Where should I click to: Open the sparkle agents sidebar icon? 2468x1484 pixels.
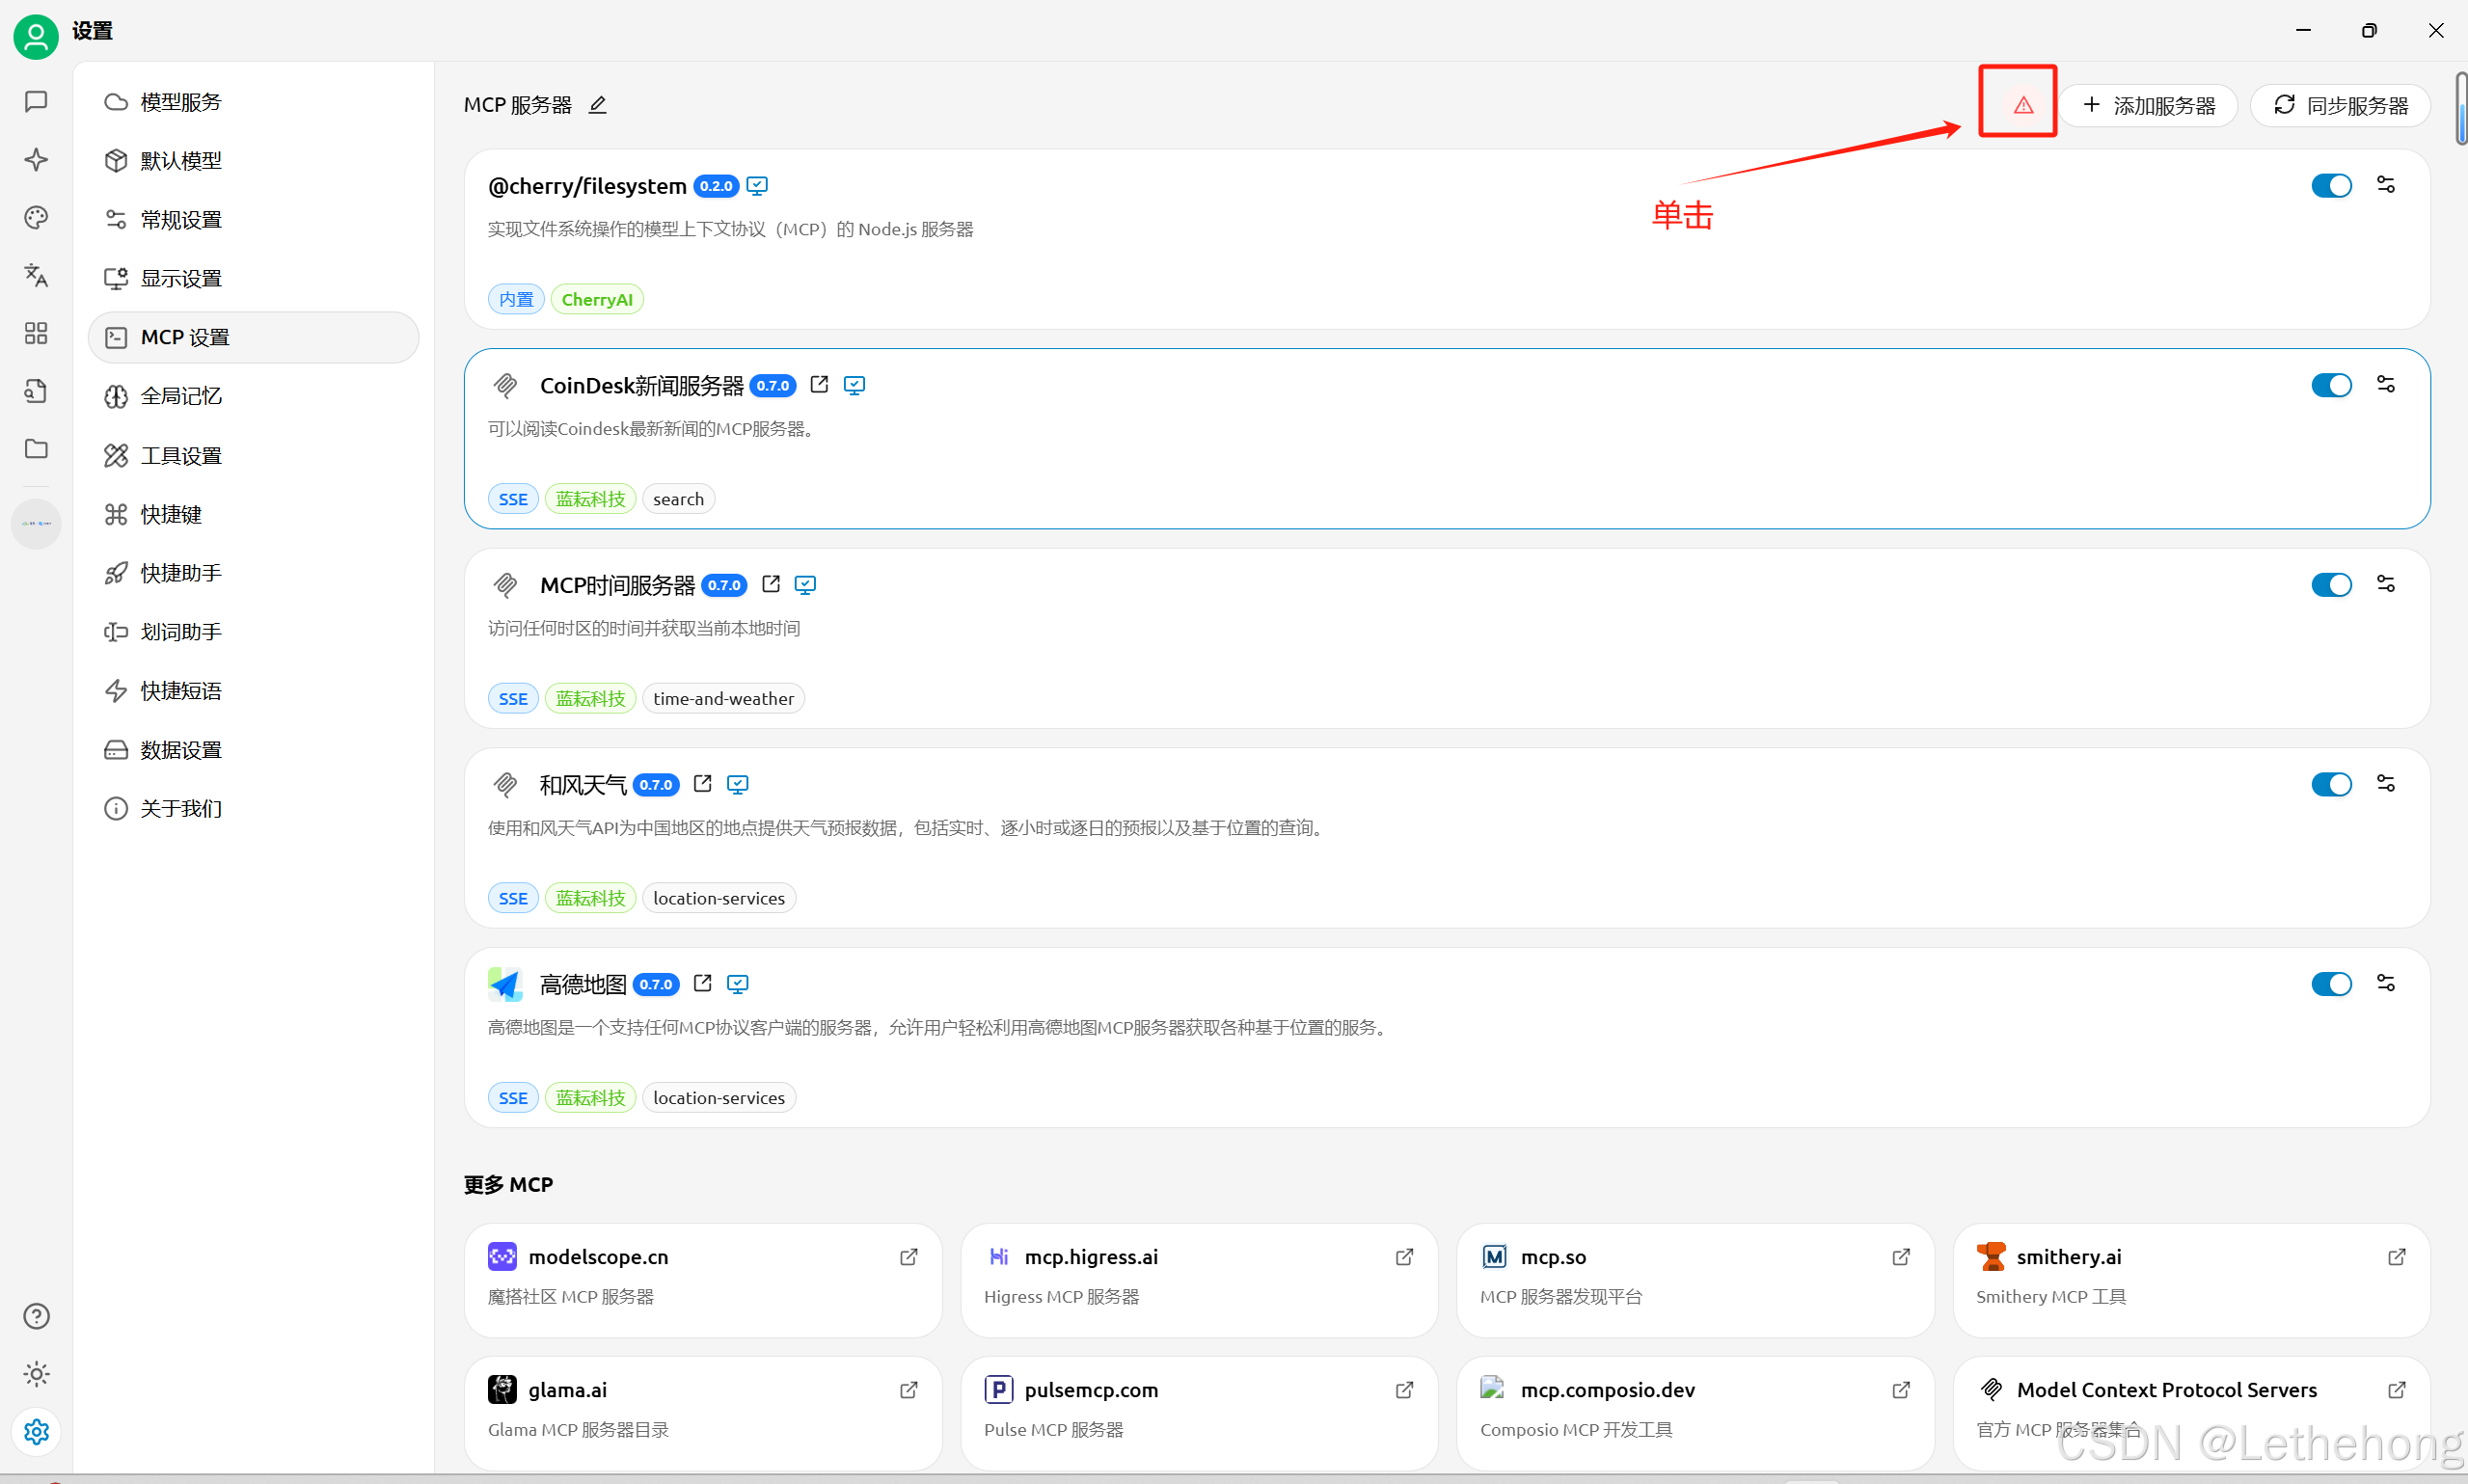pyautogui.click(x=36, y=160)
